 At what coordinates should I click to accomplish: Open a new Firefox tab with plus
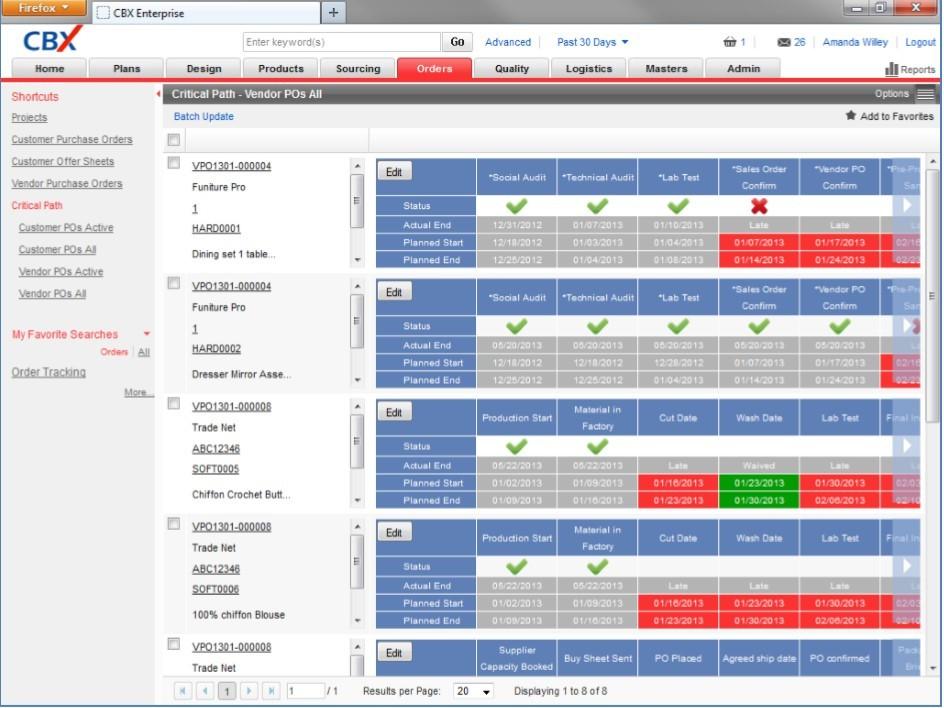(x=333, y=13)
